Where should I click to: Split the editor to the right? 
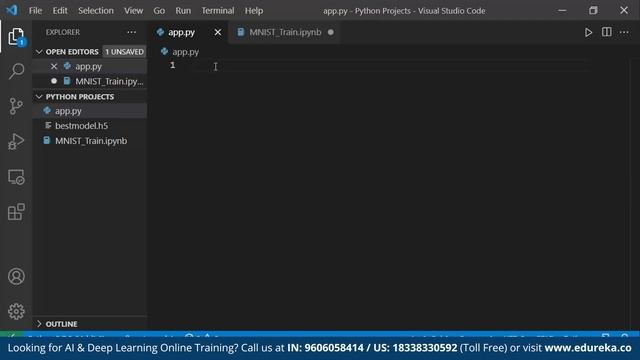pyautogui.click(x=607, y=32)
